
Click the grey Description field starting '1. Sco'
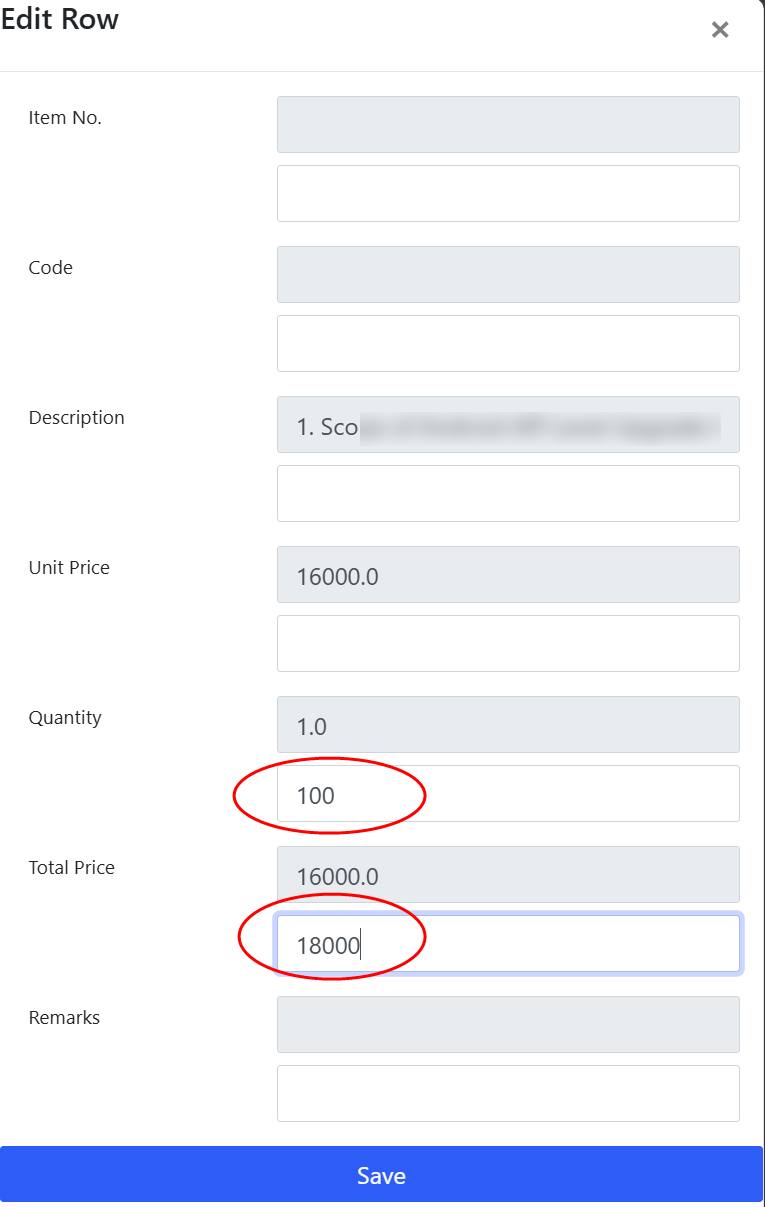[508, 424]
